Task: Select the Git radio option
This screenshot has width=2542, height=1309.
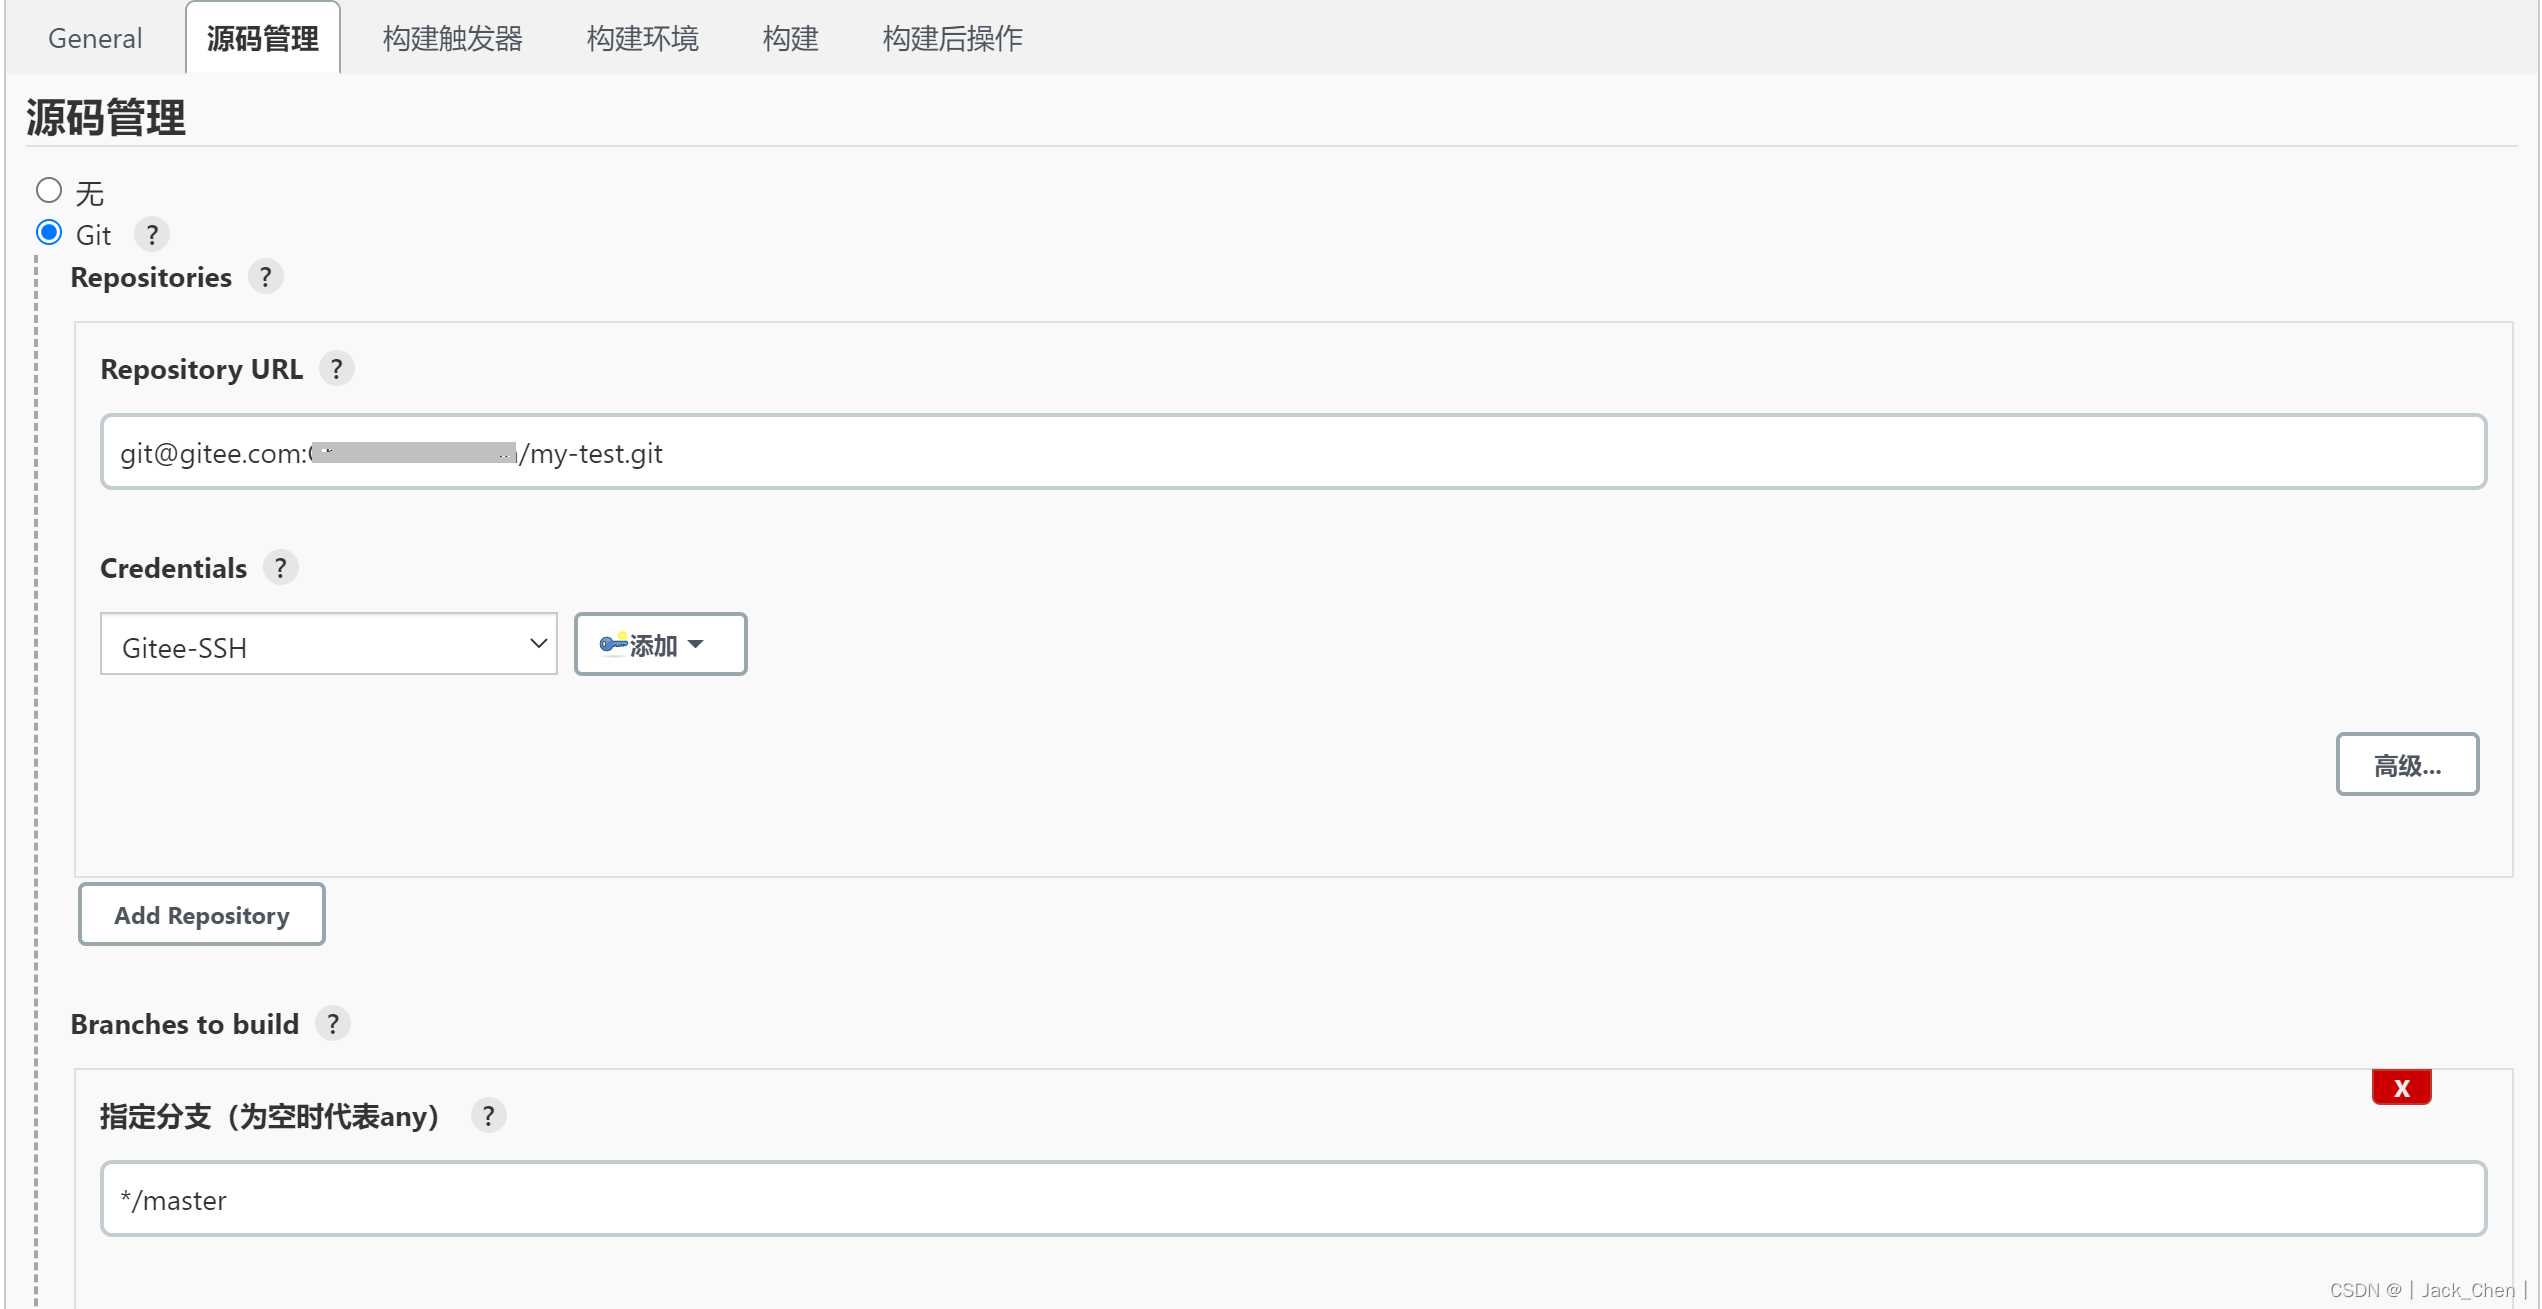Action: coord(49,233)
